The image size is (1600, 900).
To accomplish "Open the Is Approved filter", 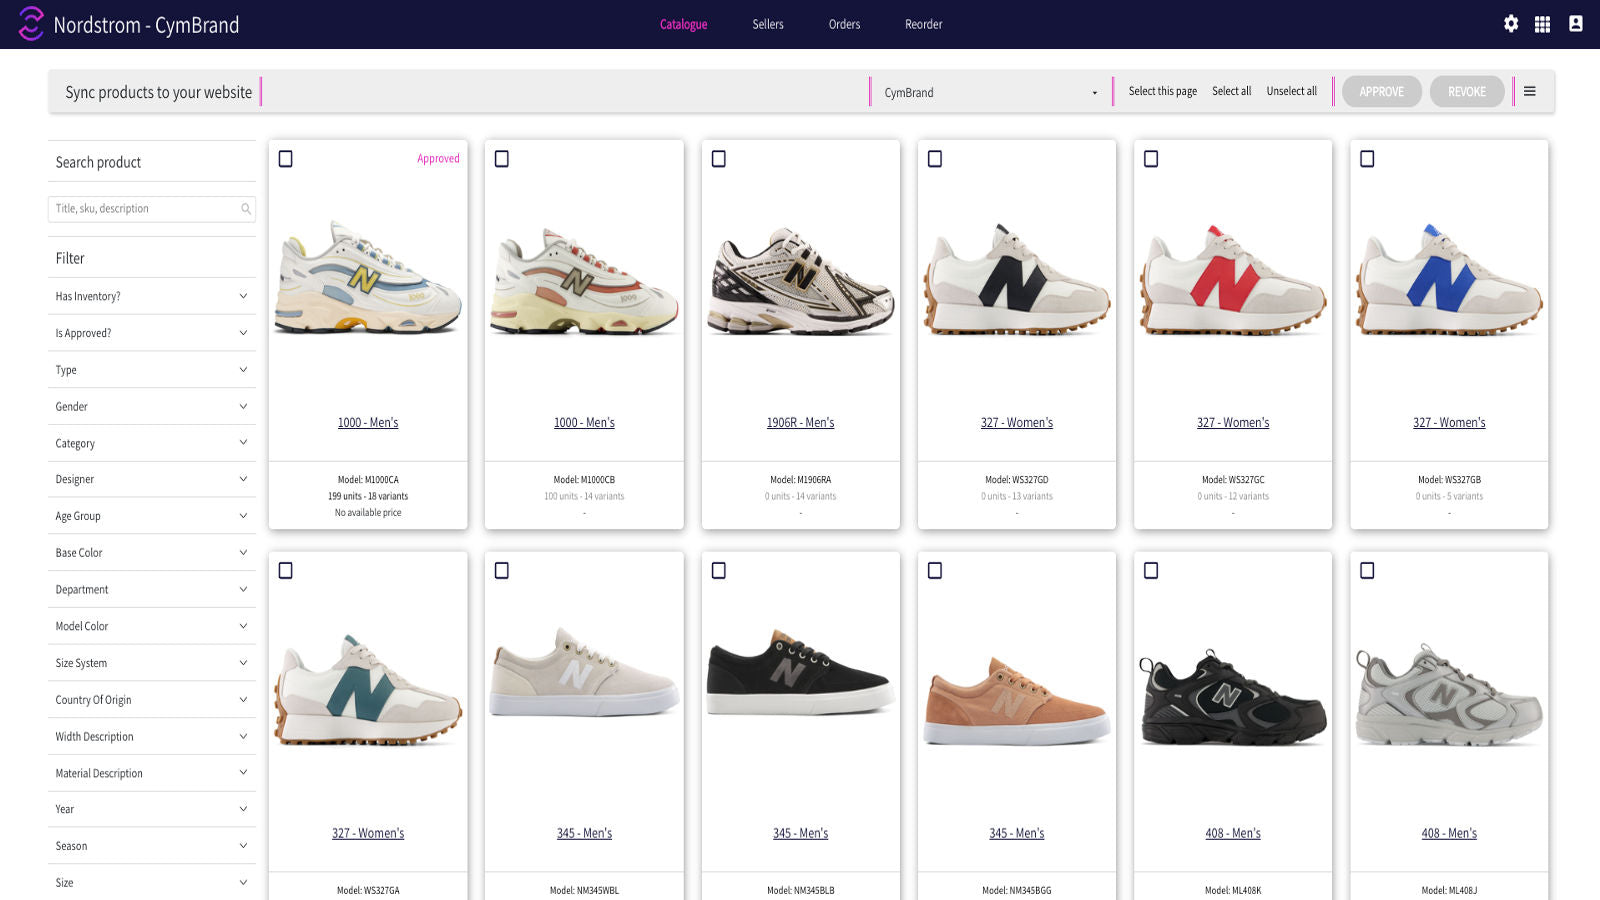I will 152,333.
